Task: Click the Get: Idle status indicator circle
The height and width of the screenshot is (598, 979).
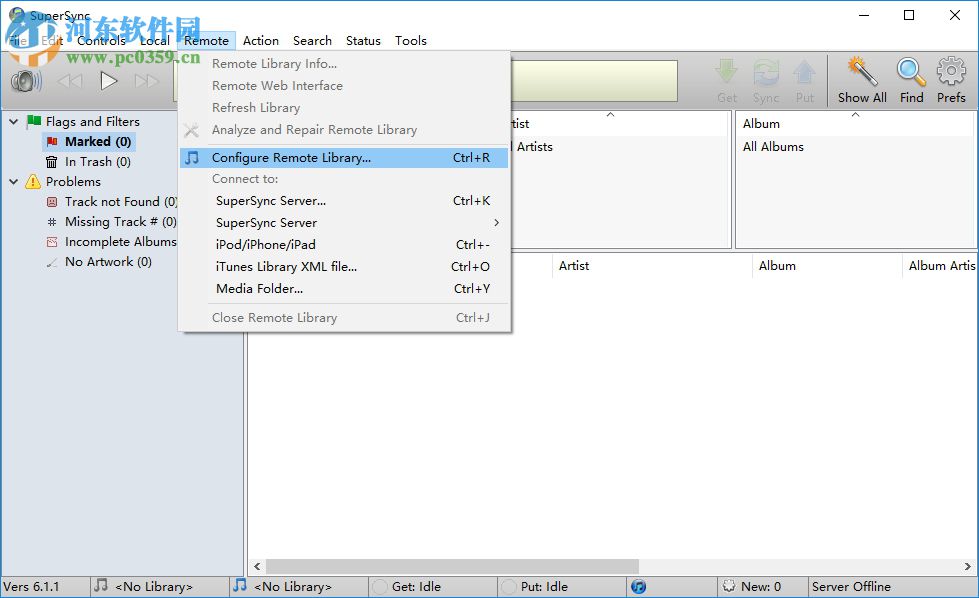Action: (x=379, y=587)
